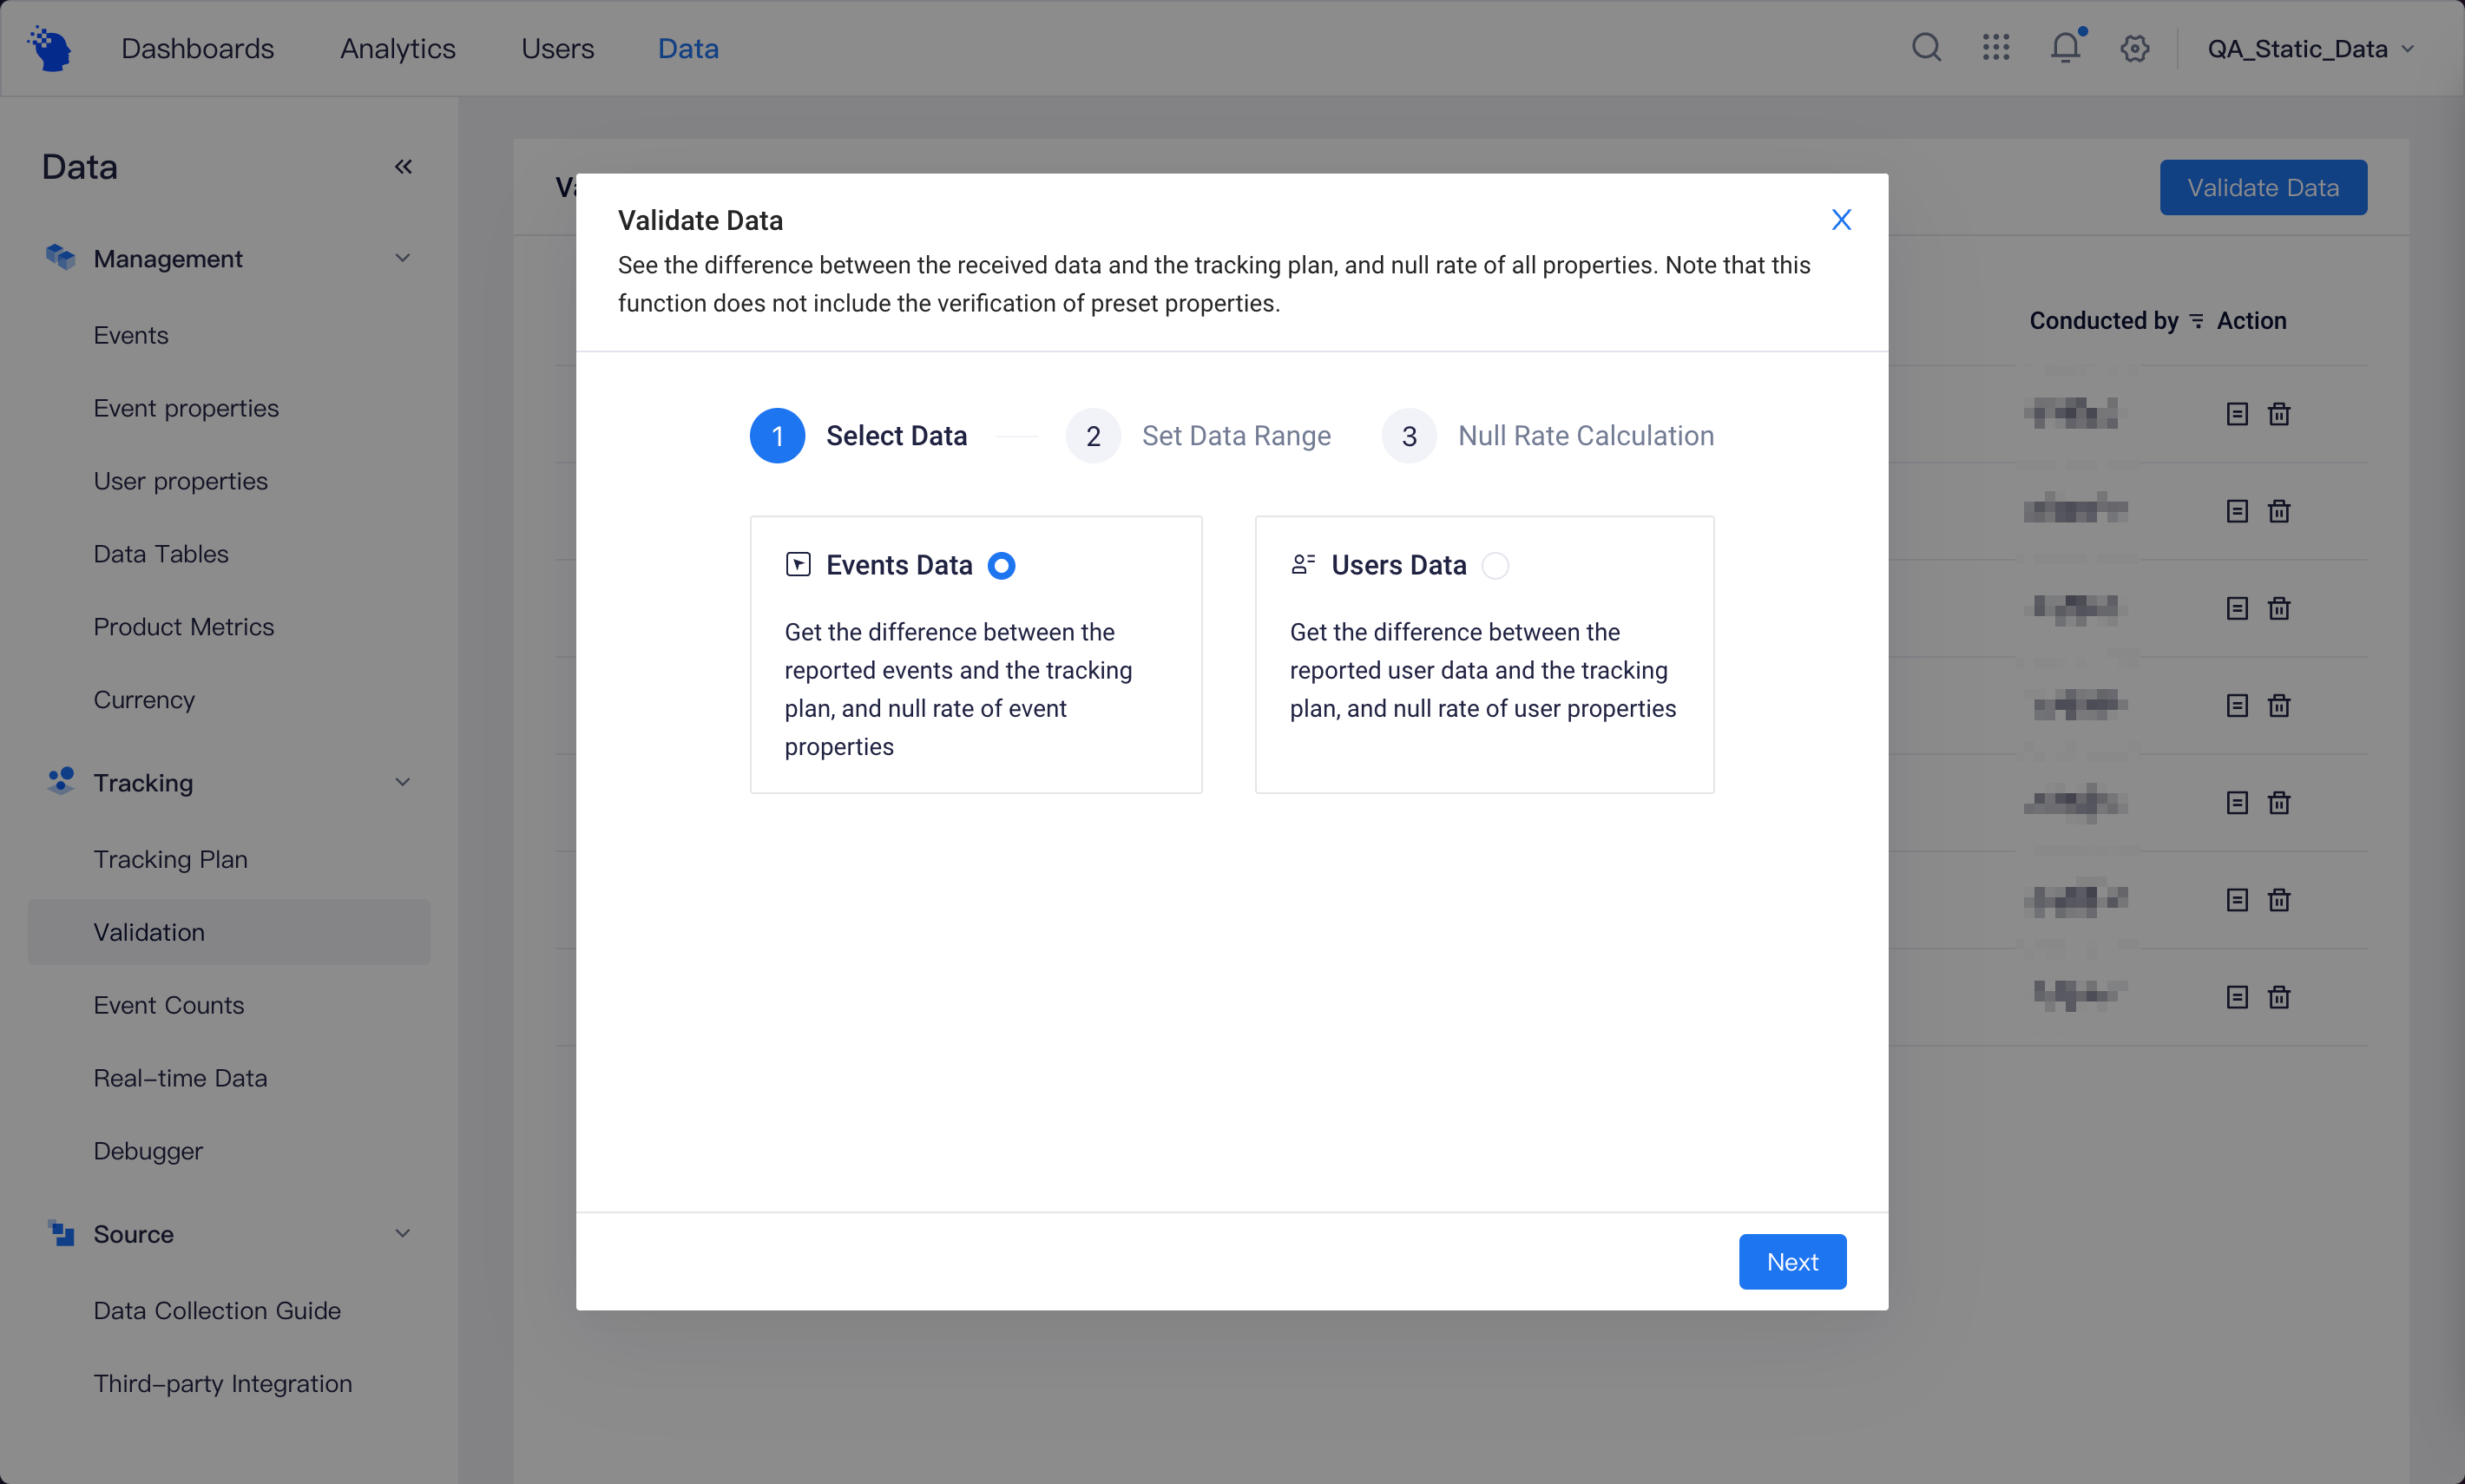Open the first record's details note icon
This screenshot has height=1484, width=2465.
2237,413
